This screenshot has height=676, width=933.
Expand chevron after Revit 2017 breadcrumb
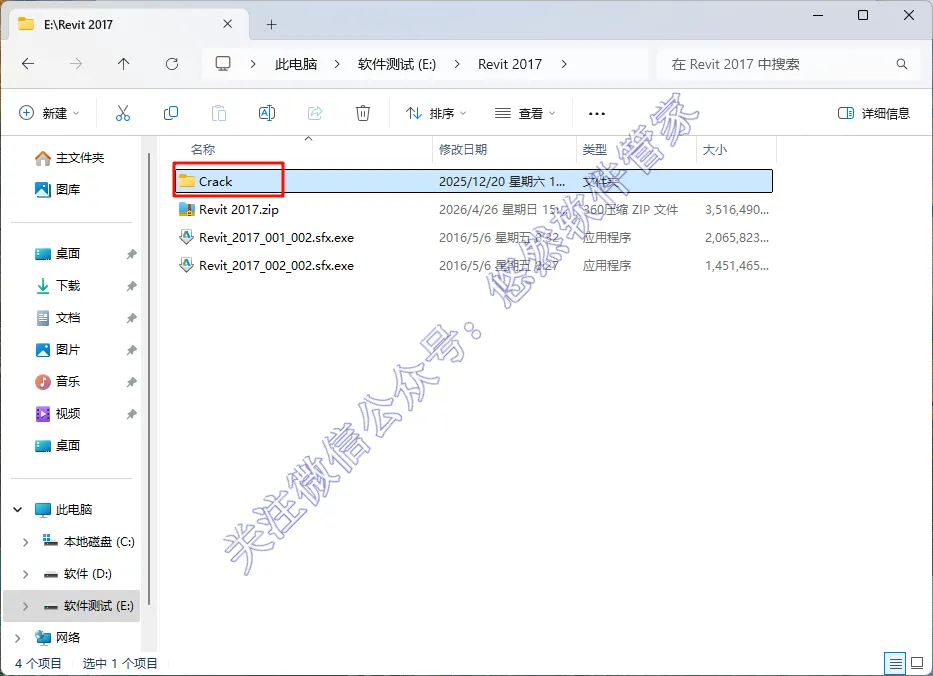click(x=563, y=64)
